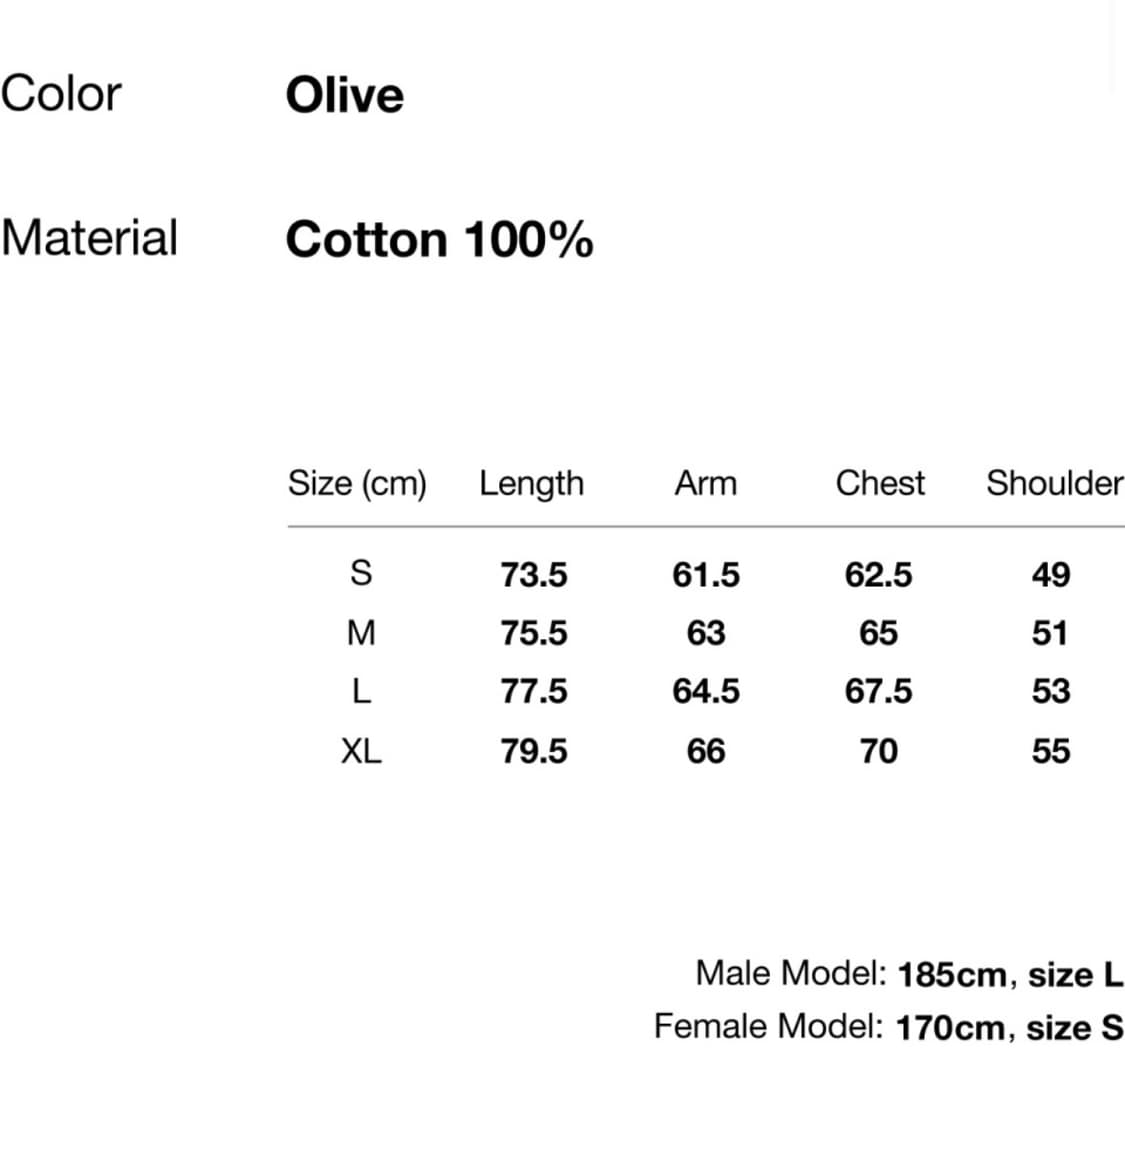Click the Length column header
The width and height of the screenshot is (1125, 1157).
point(531,483)
